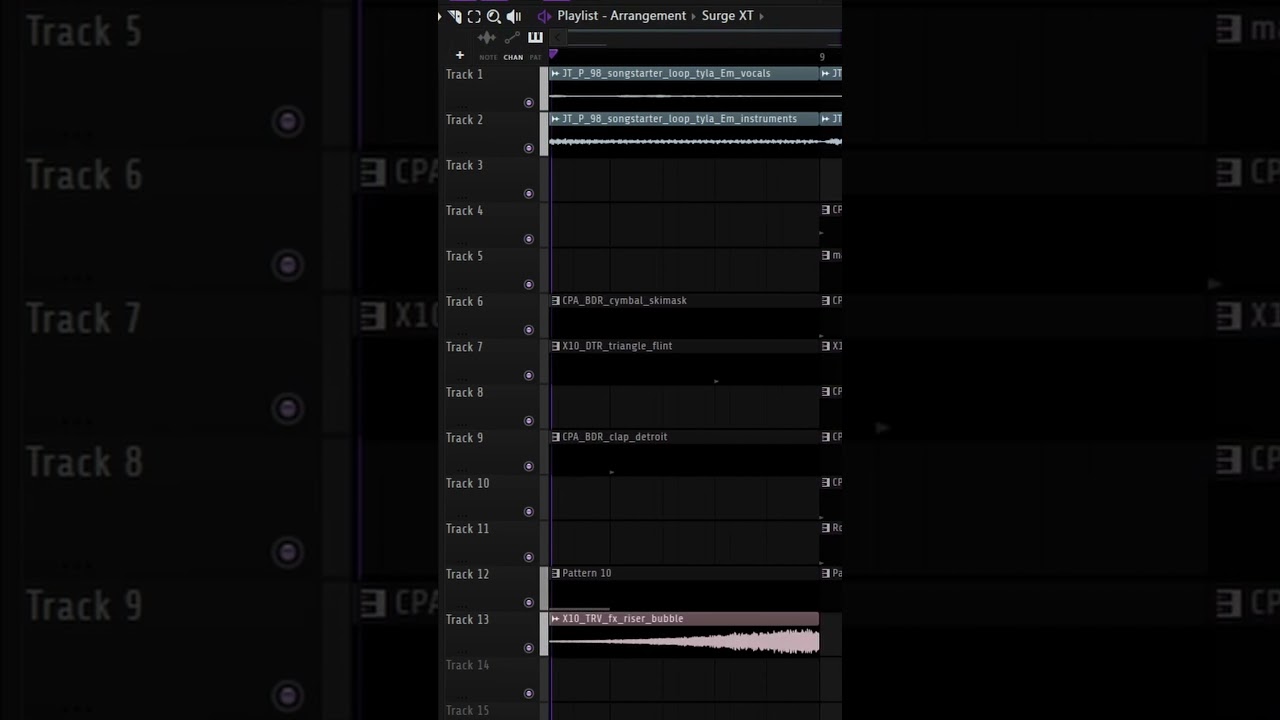Click X10_DTR_triangle_flint clip name

pos(617,346)
